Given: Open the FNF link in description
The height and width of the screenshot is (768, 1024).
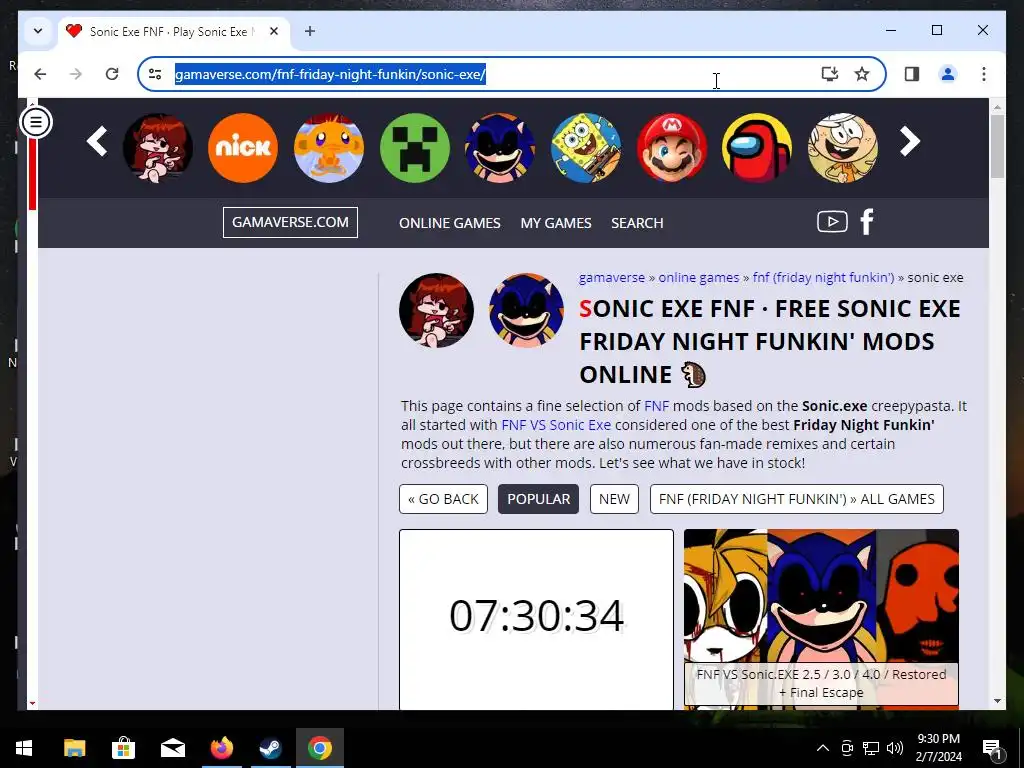Looking at the screenshot, I should click(656, 406).
